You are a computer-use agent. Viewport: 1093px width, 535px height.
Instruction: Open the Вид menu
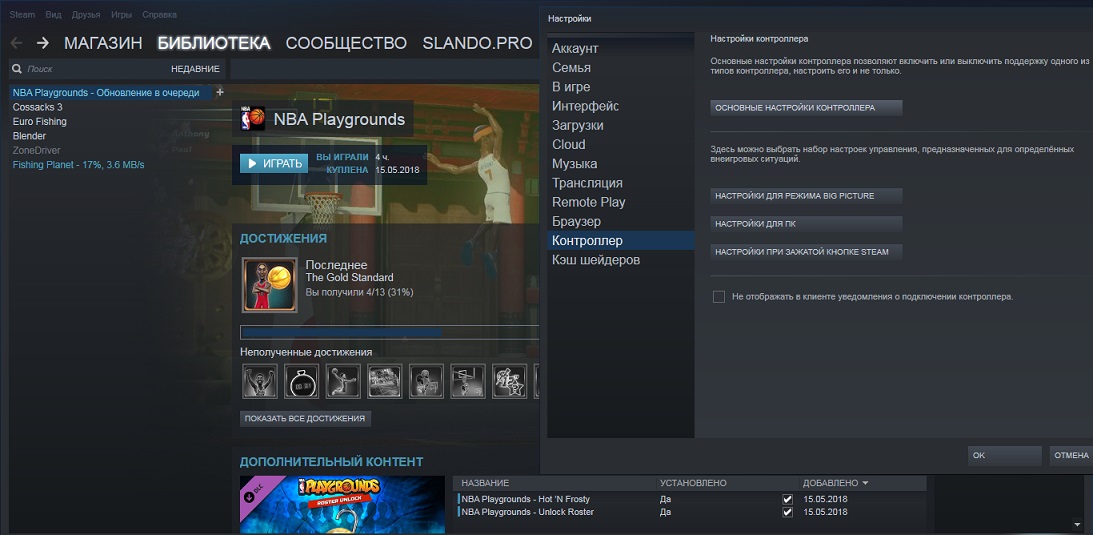[x=54, y=15]
